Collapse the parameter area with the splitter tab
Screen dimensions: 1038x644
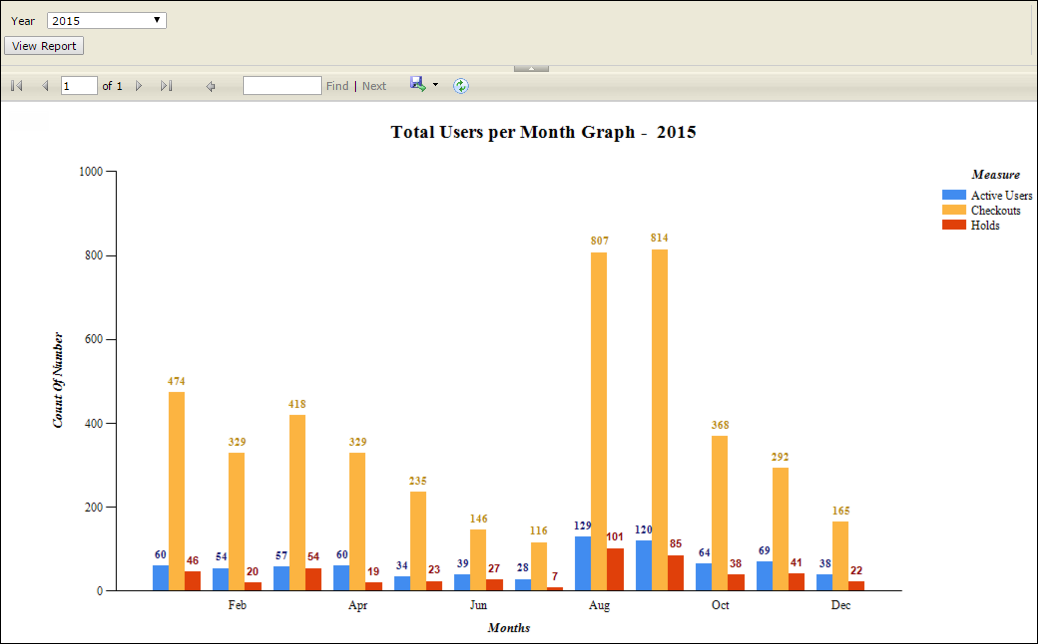[530, 67]
